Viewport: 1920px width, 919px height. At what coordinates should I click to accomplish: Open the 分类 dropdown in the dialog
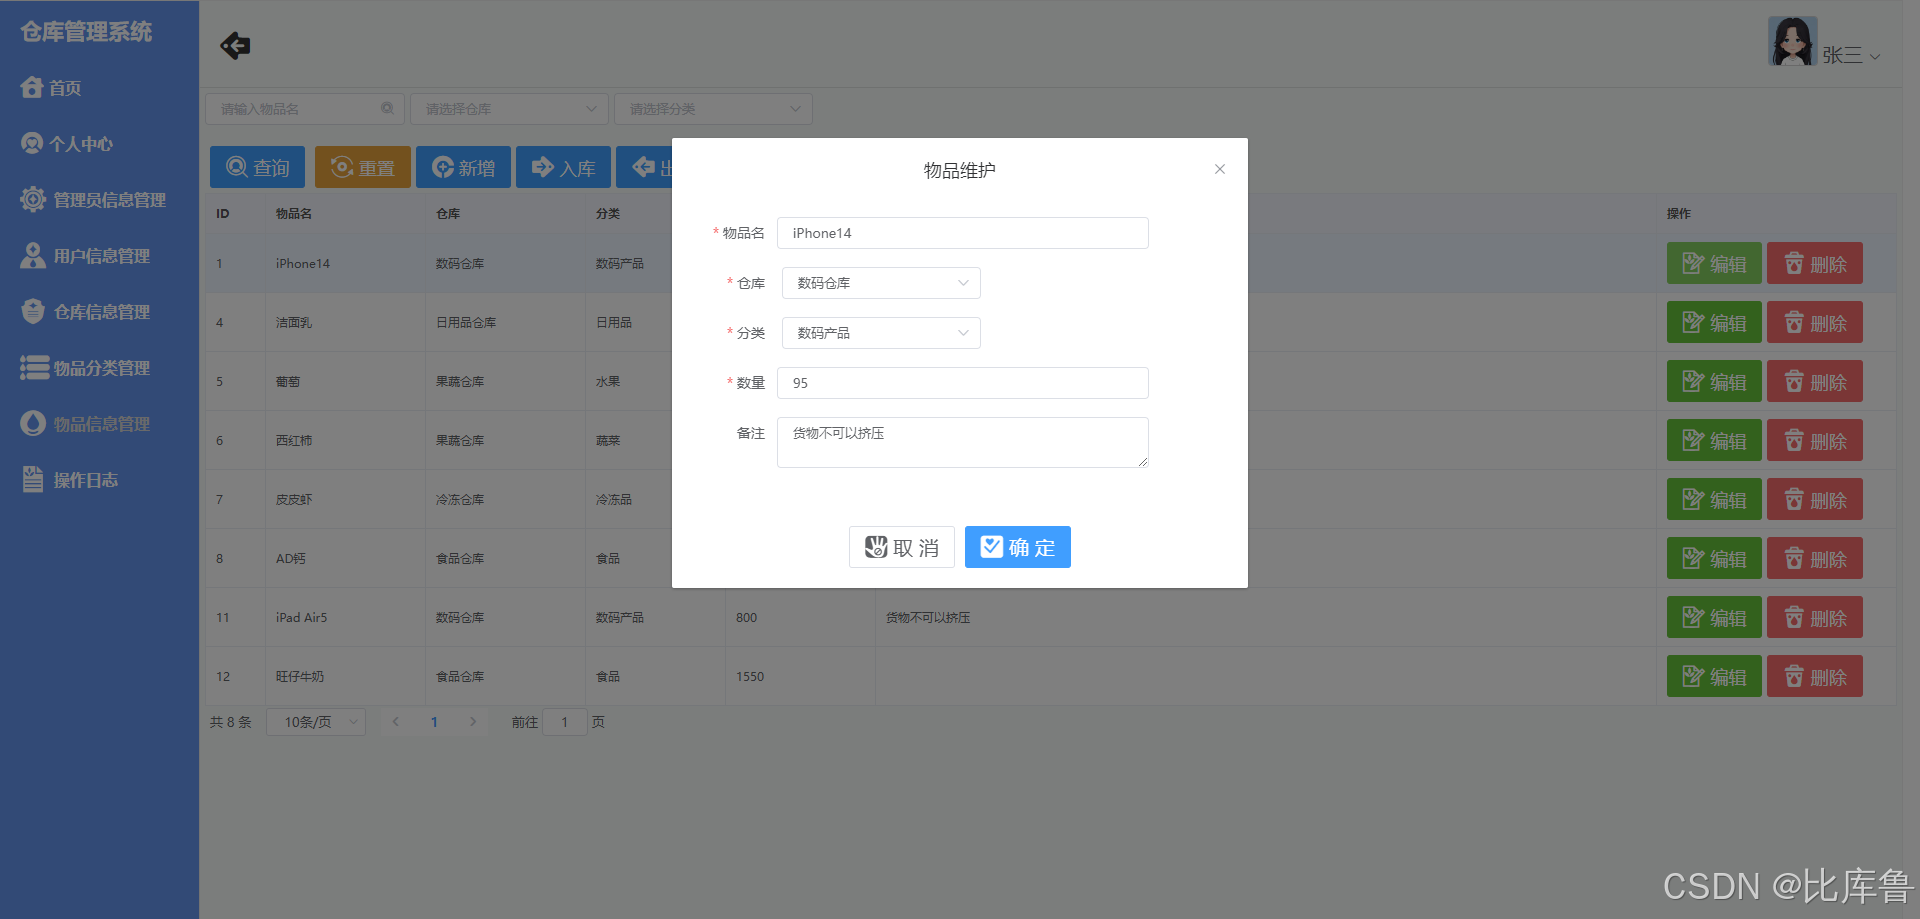point(880,333)
